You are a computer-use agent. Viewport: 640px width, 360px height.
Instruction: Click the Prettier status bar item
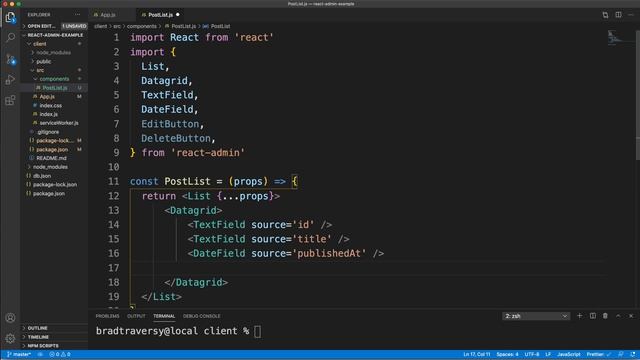pyautogui.click(x=599, y=354)
